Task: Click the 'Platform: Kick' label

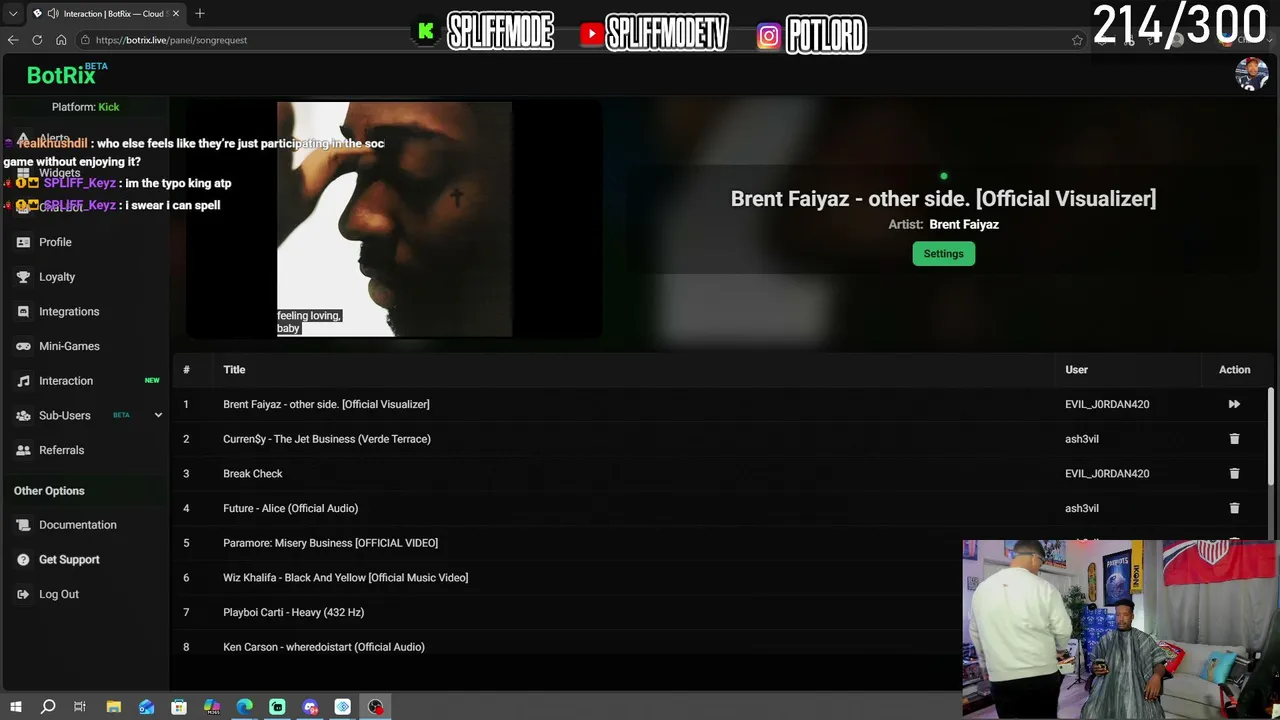Action: pos(85,107)
